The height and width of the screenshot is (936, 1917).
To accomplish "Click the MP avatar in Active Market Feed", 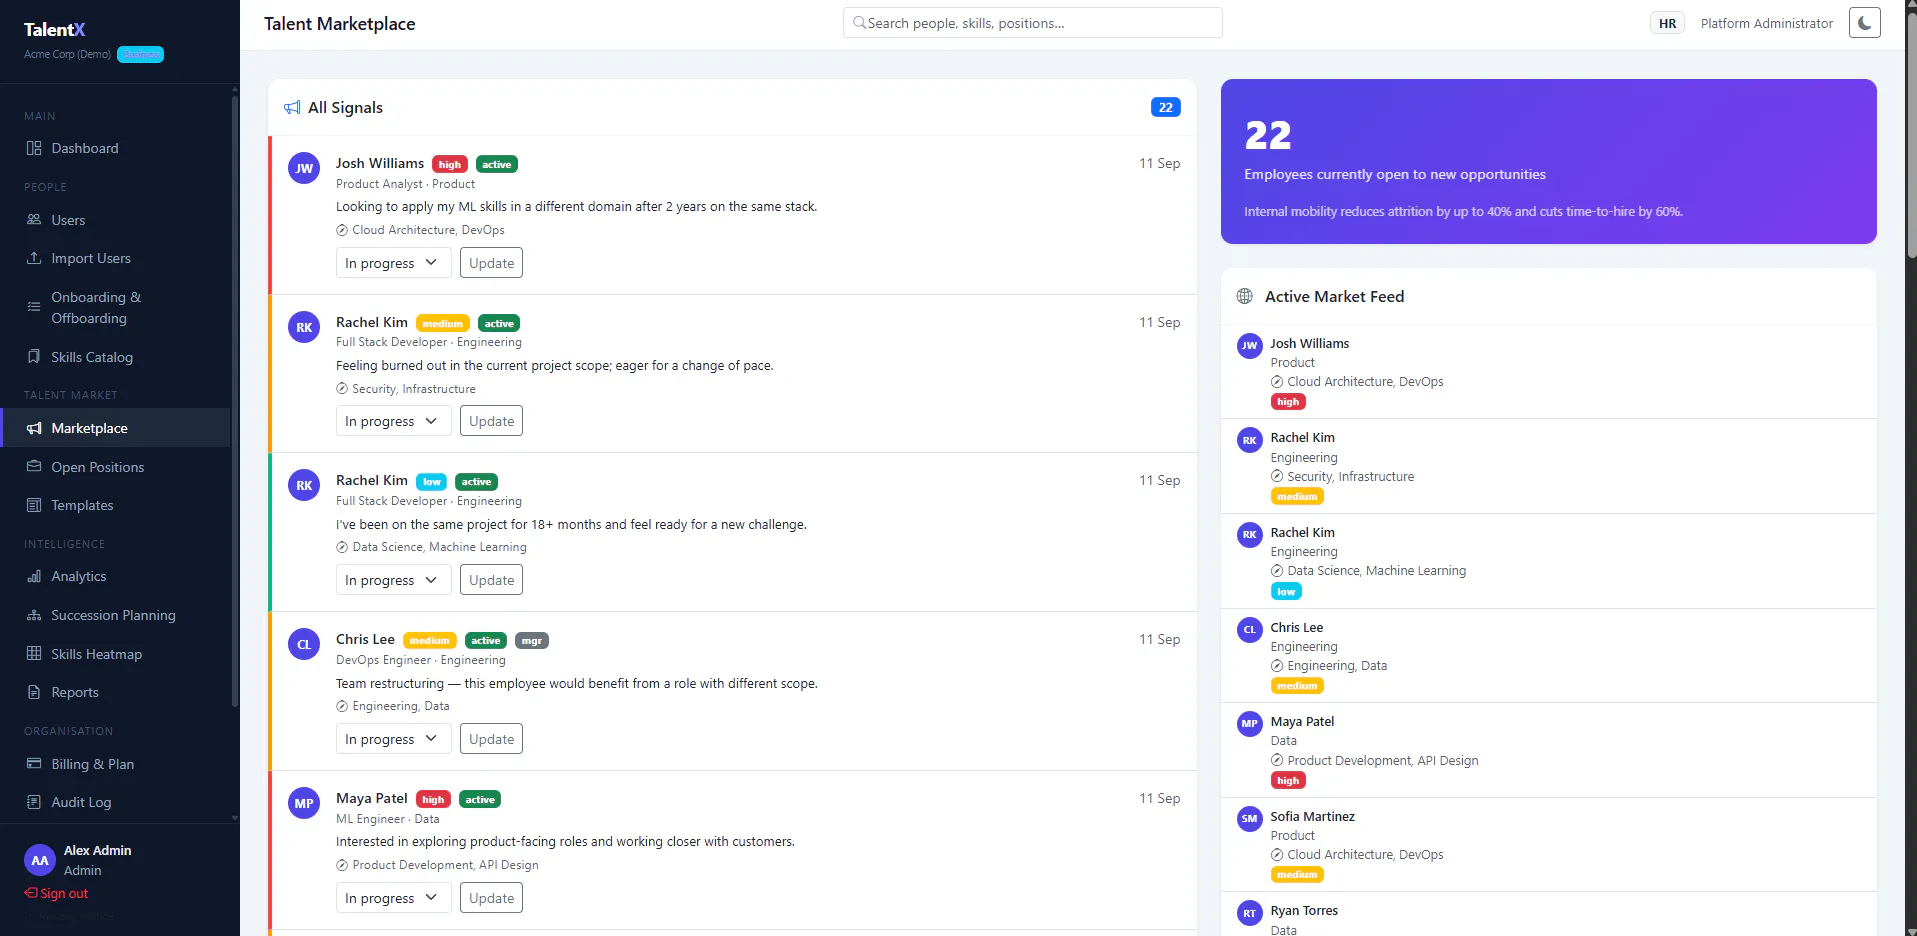I will tap(1250, 724).
